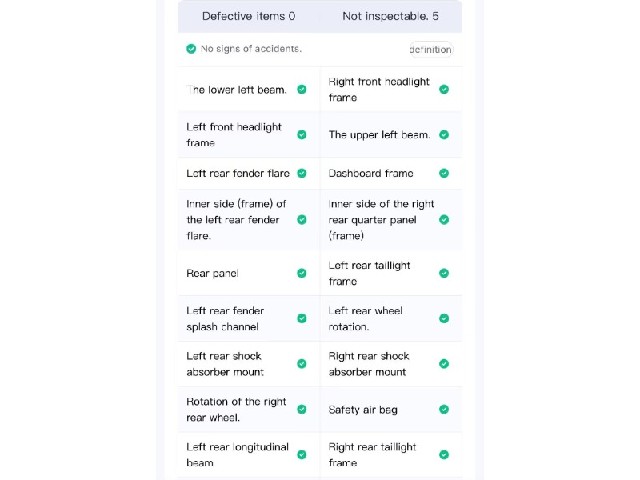Click check mark beside Left rear fender flare
640x480 pixels.
tap(302, 173)
